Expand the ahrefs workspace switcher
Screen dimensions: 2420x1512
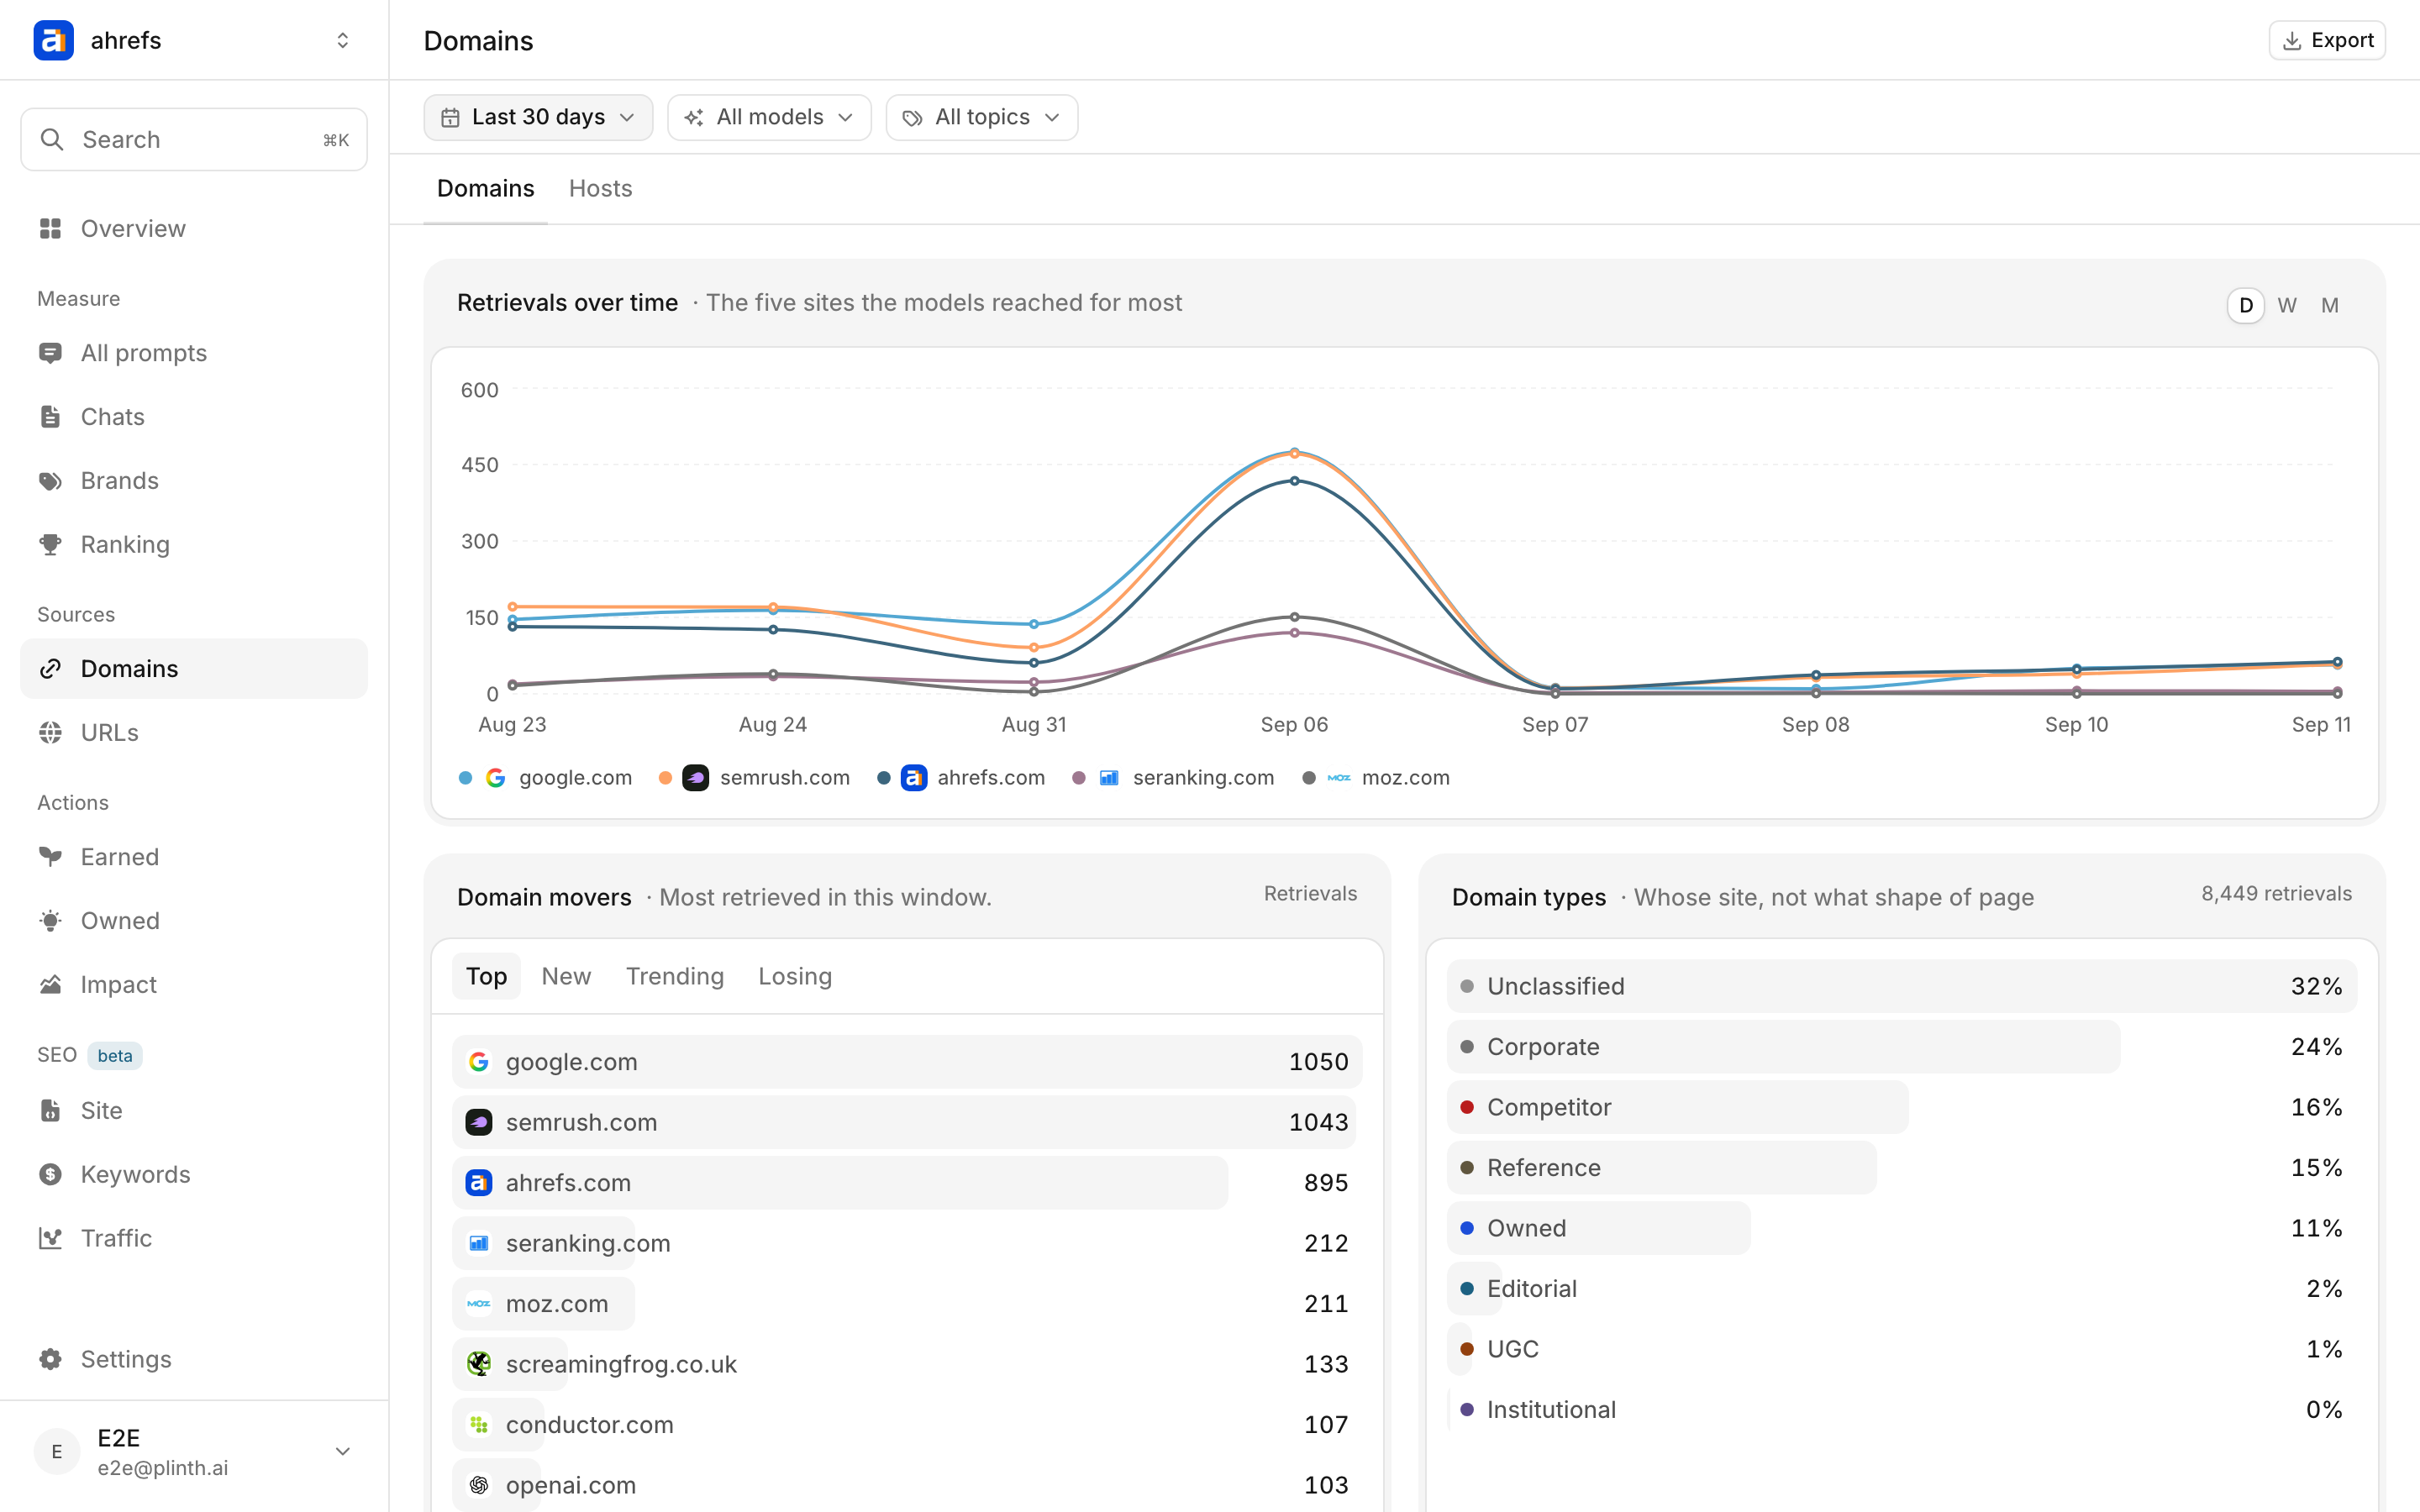342,40
